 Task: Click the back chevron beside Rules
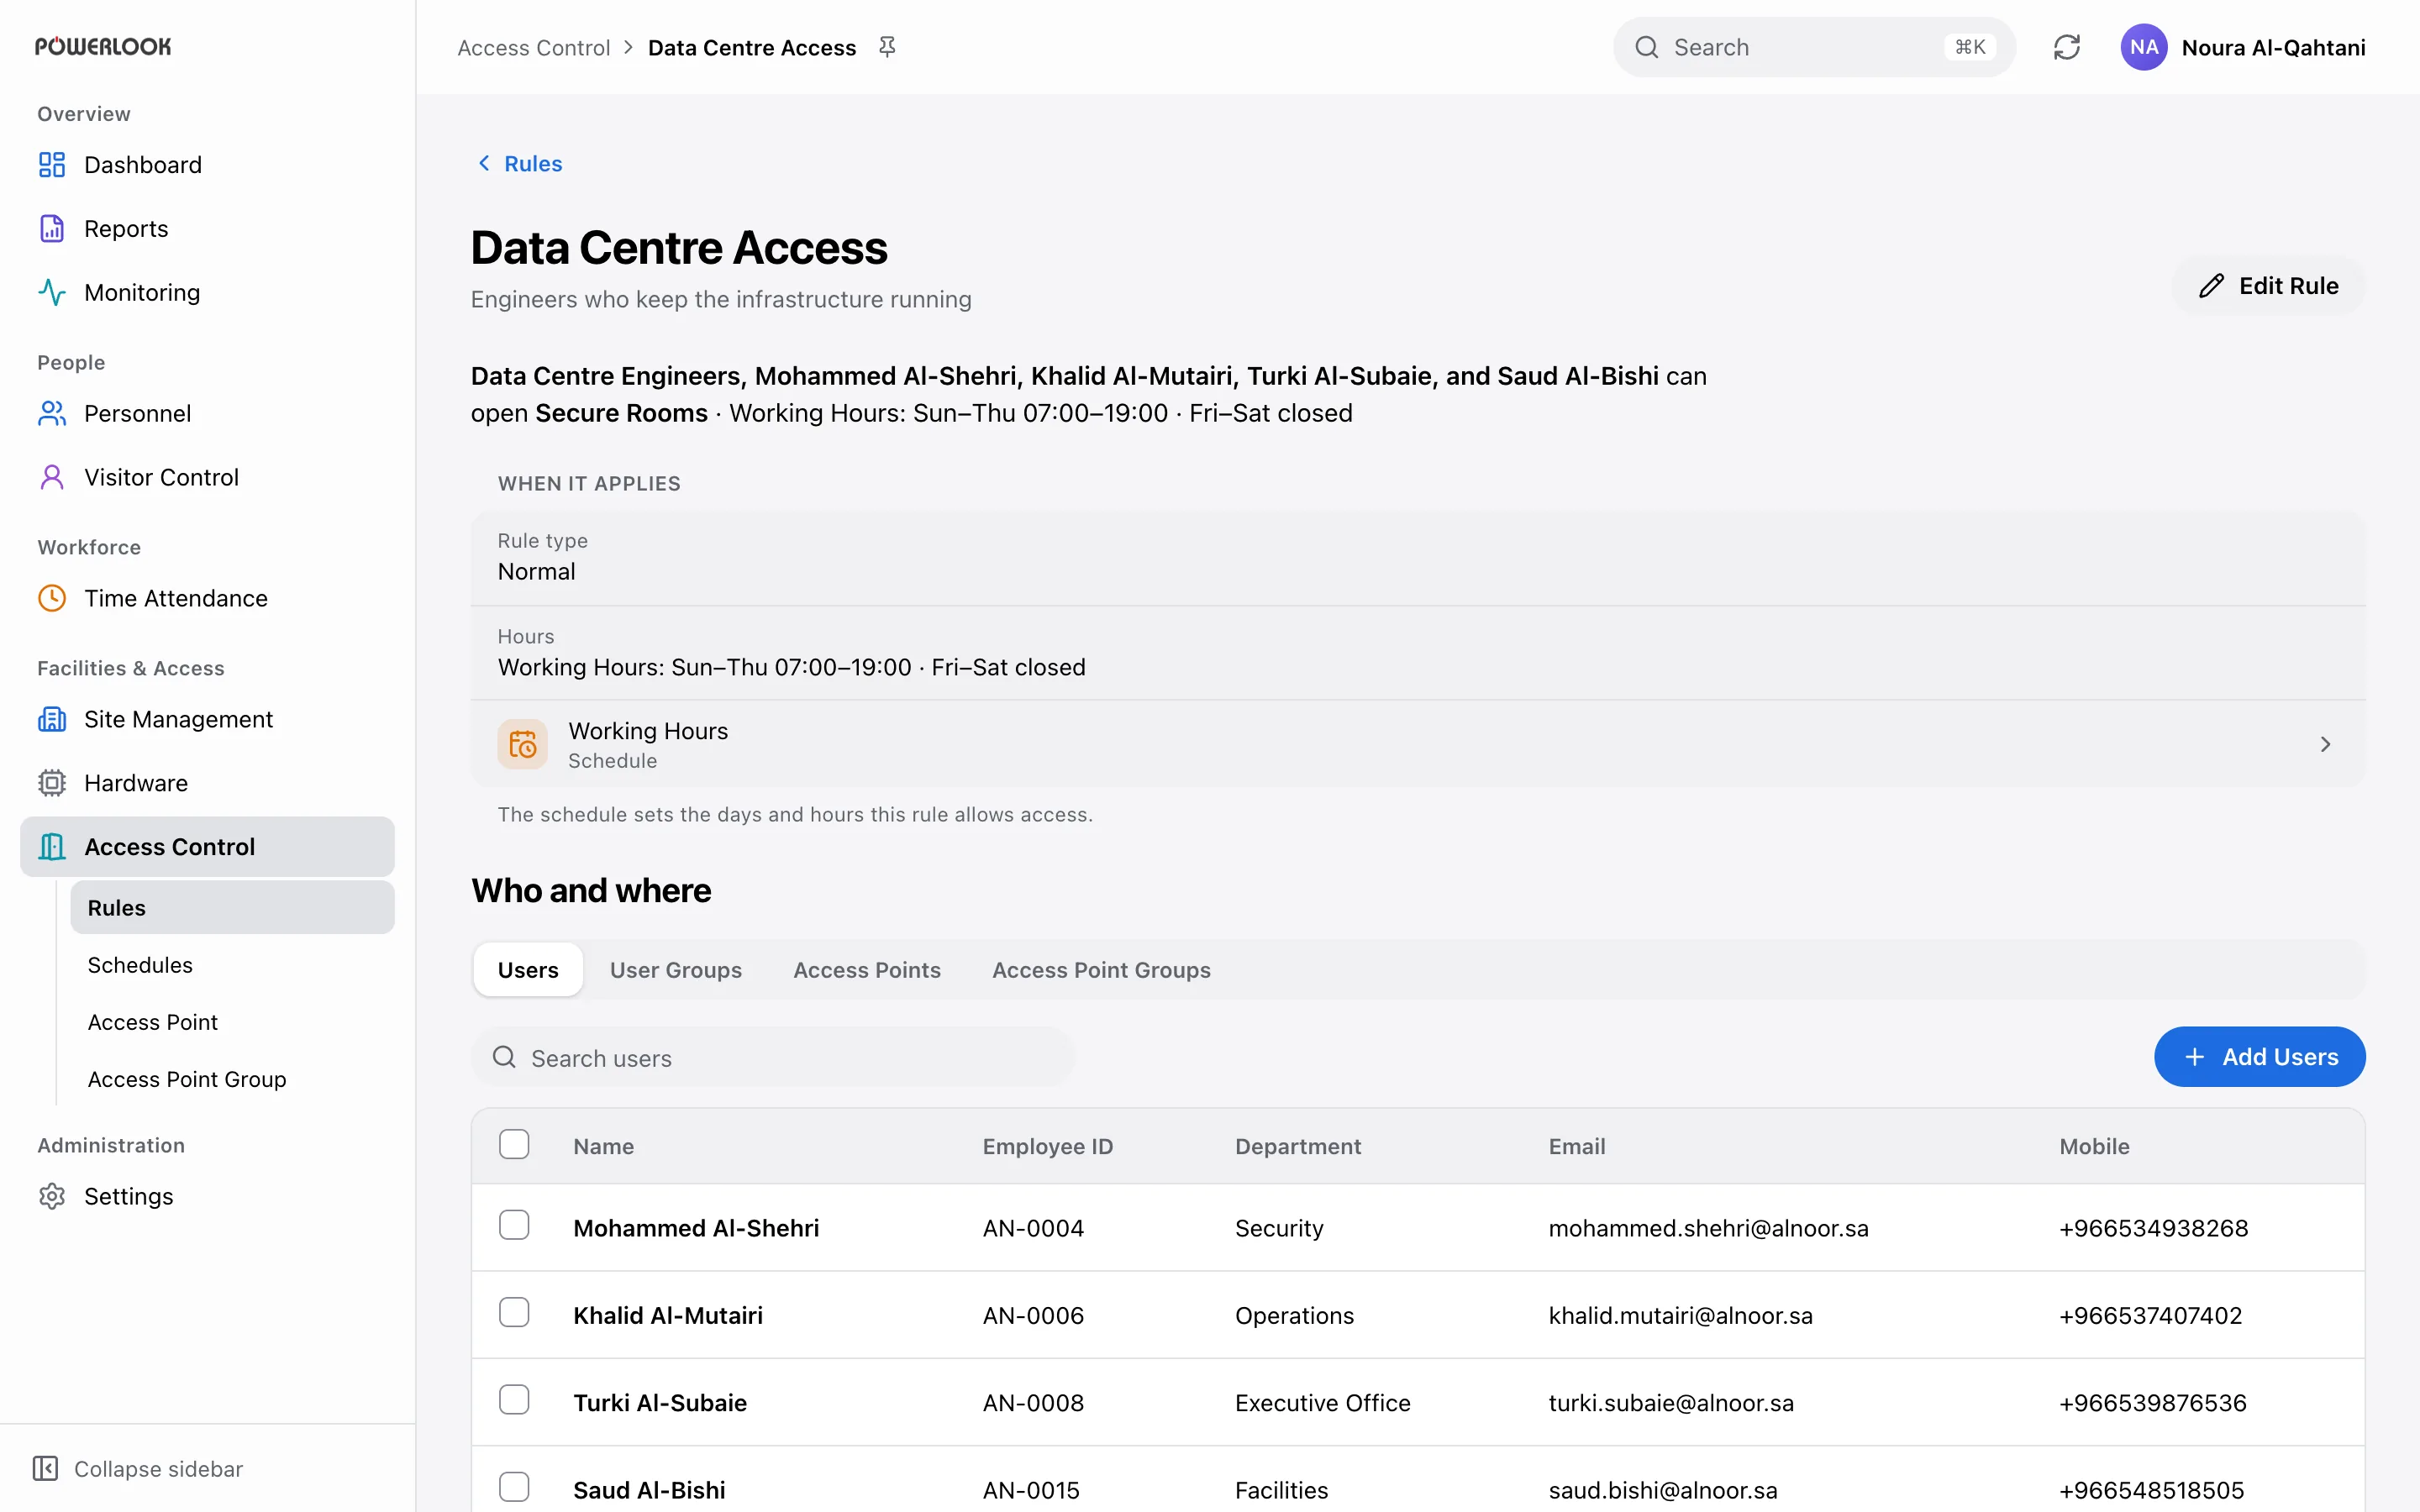484,163
